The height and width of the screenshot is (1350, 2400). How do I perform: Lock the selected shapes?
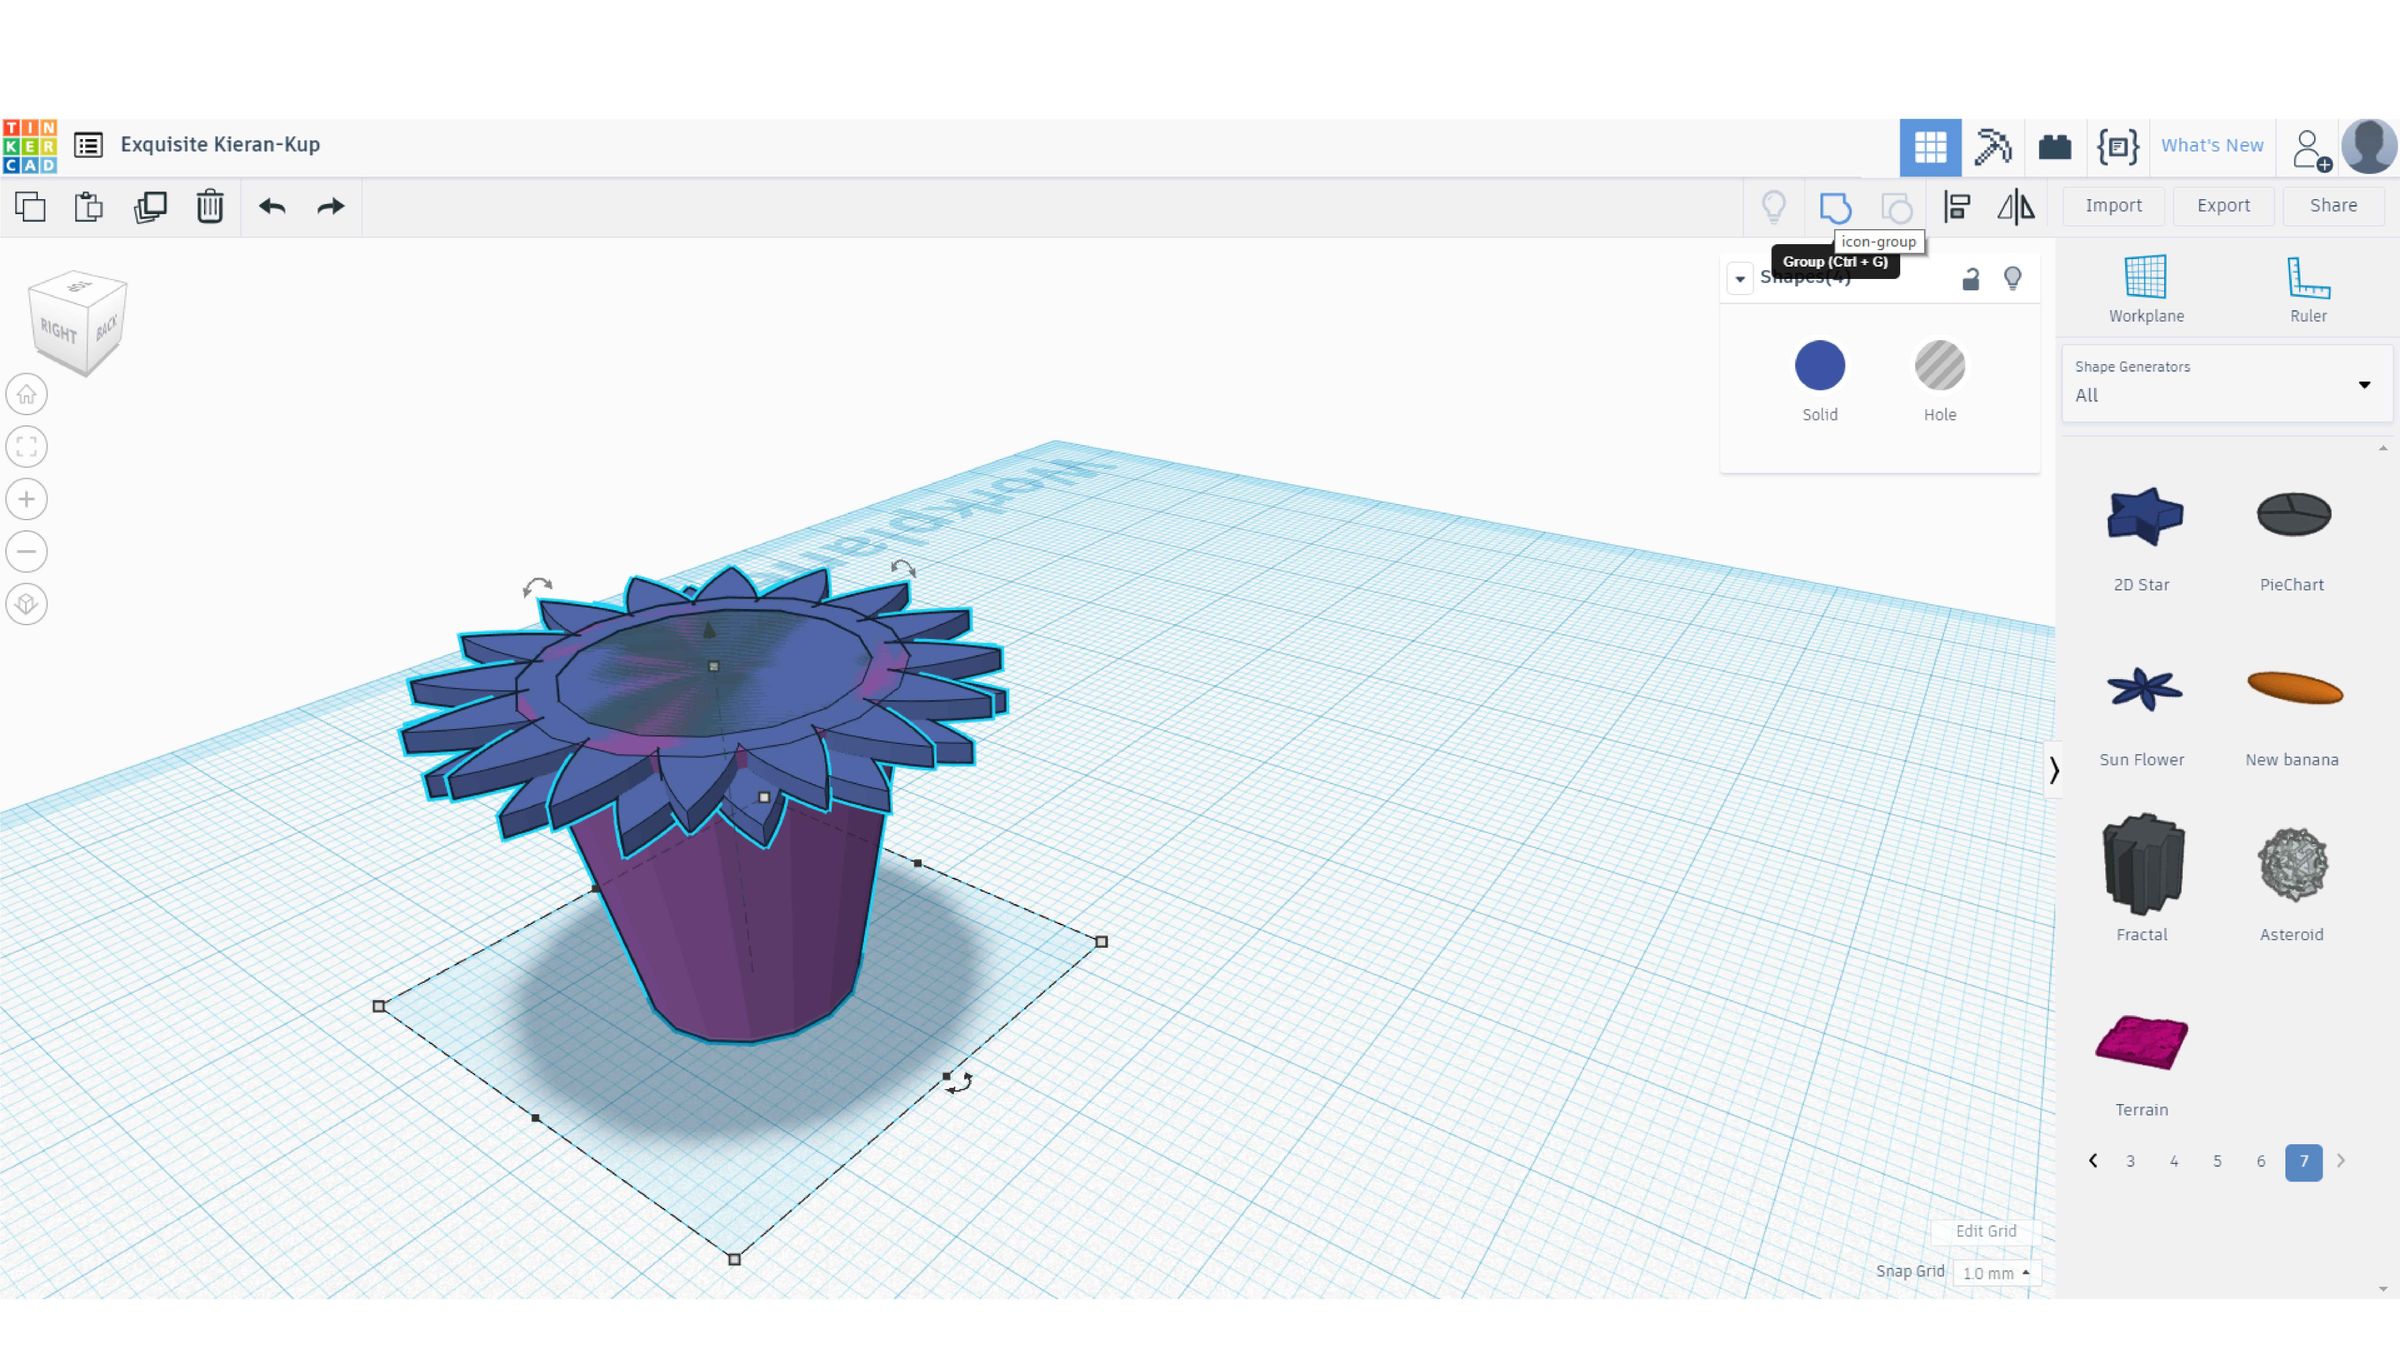pos(1969,277)
